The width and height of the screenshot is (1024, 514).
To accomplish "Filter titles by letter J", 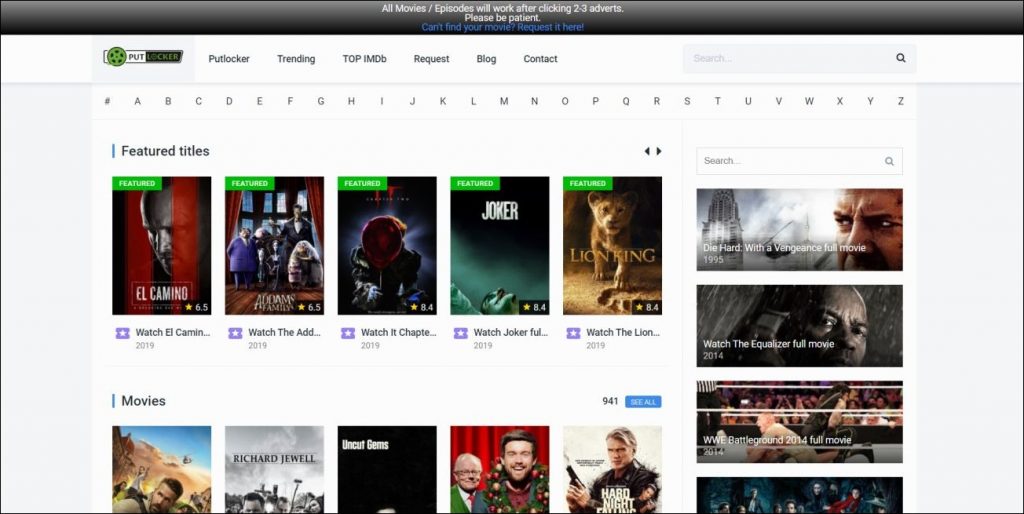I will point(412,101).
